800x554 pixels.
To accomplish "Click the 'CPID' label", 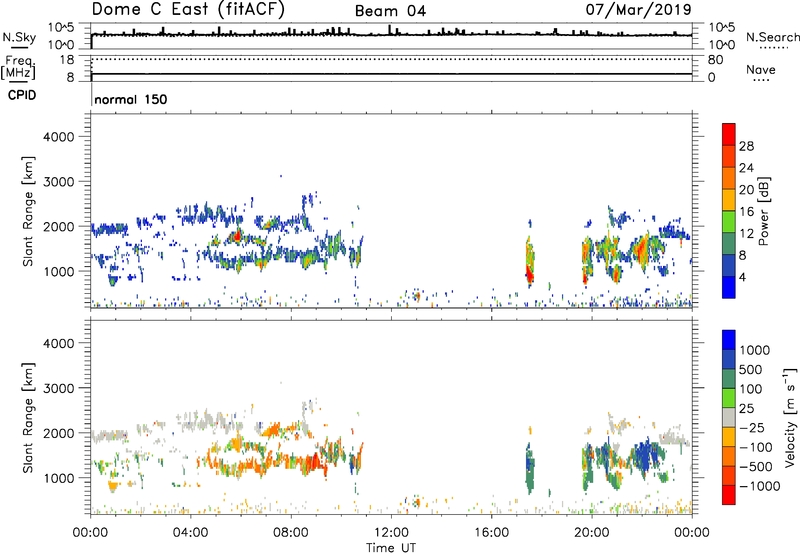I will pos(22,95).
